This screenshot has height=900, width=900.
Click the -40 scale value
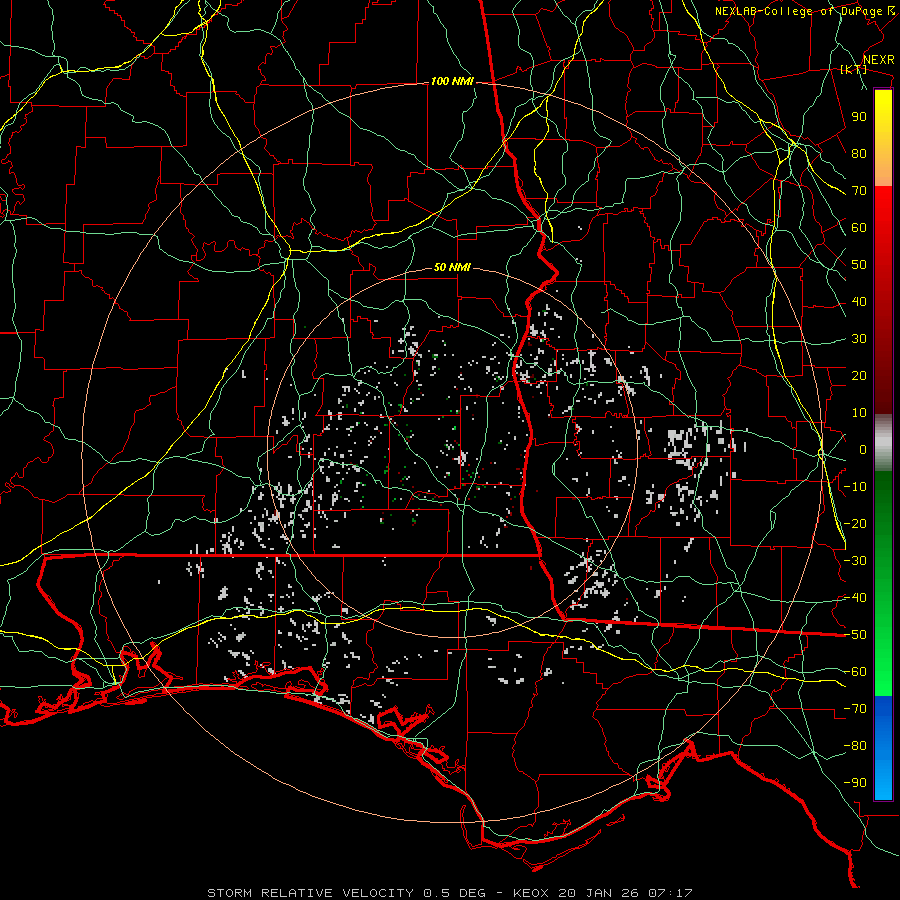click(855, 598)
